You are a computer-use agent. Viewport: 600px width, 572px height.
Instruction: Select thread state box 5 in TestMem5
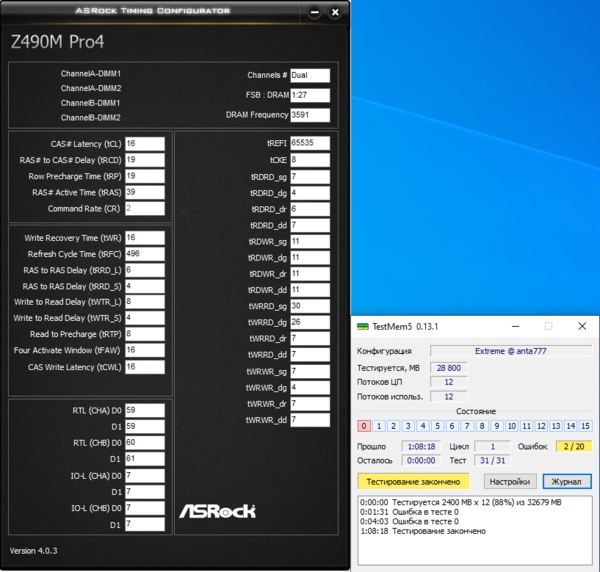coord(437,426)
